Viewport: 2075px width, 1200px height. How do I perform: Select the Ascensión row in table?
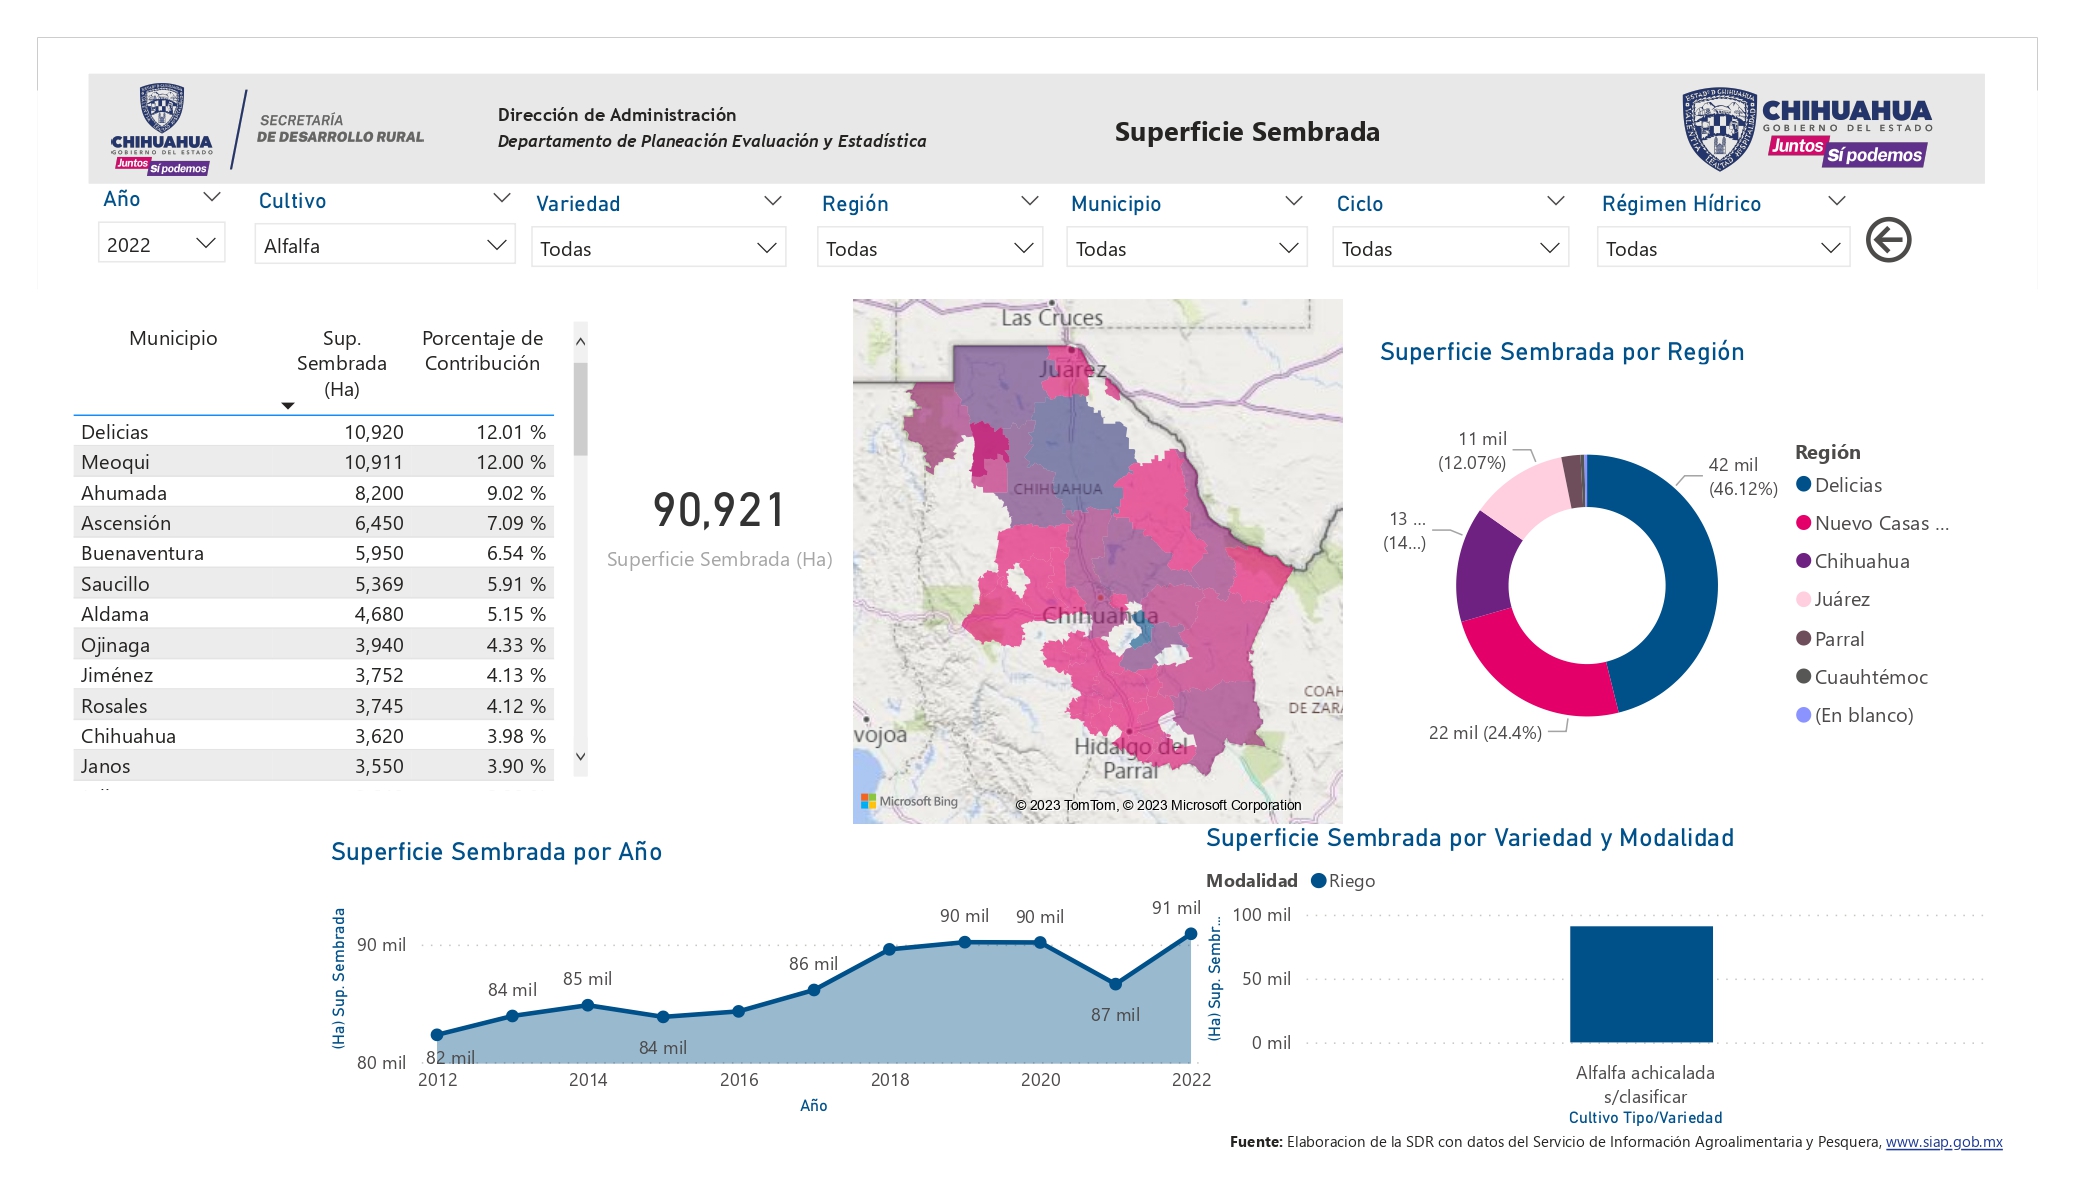(313, 523)
